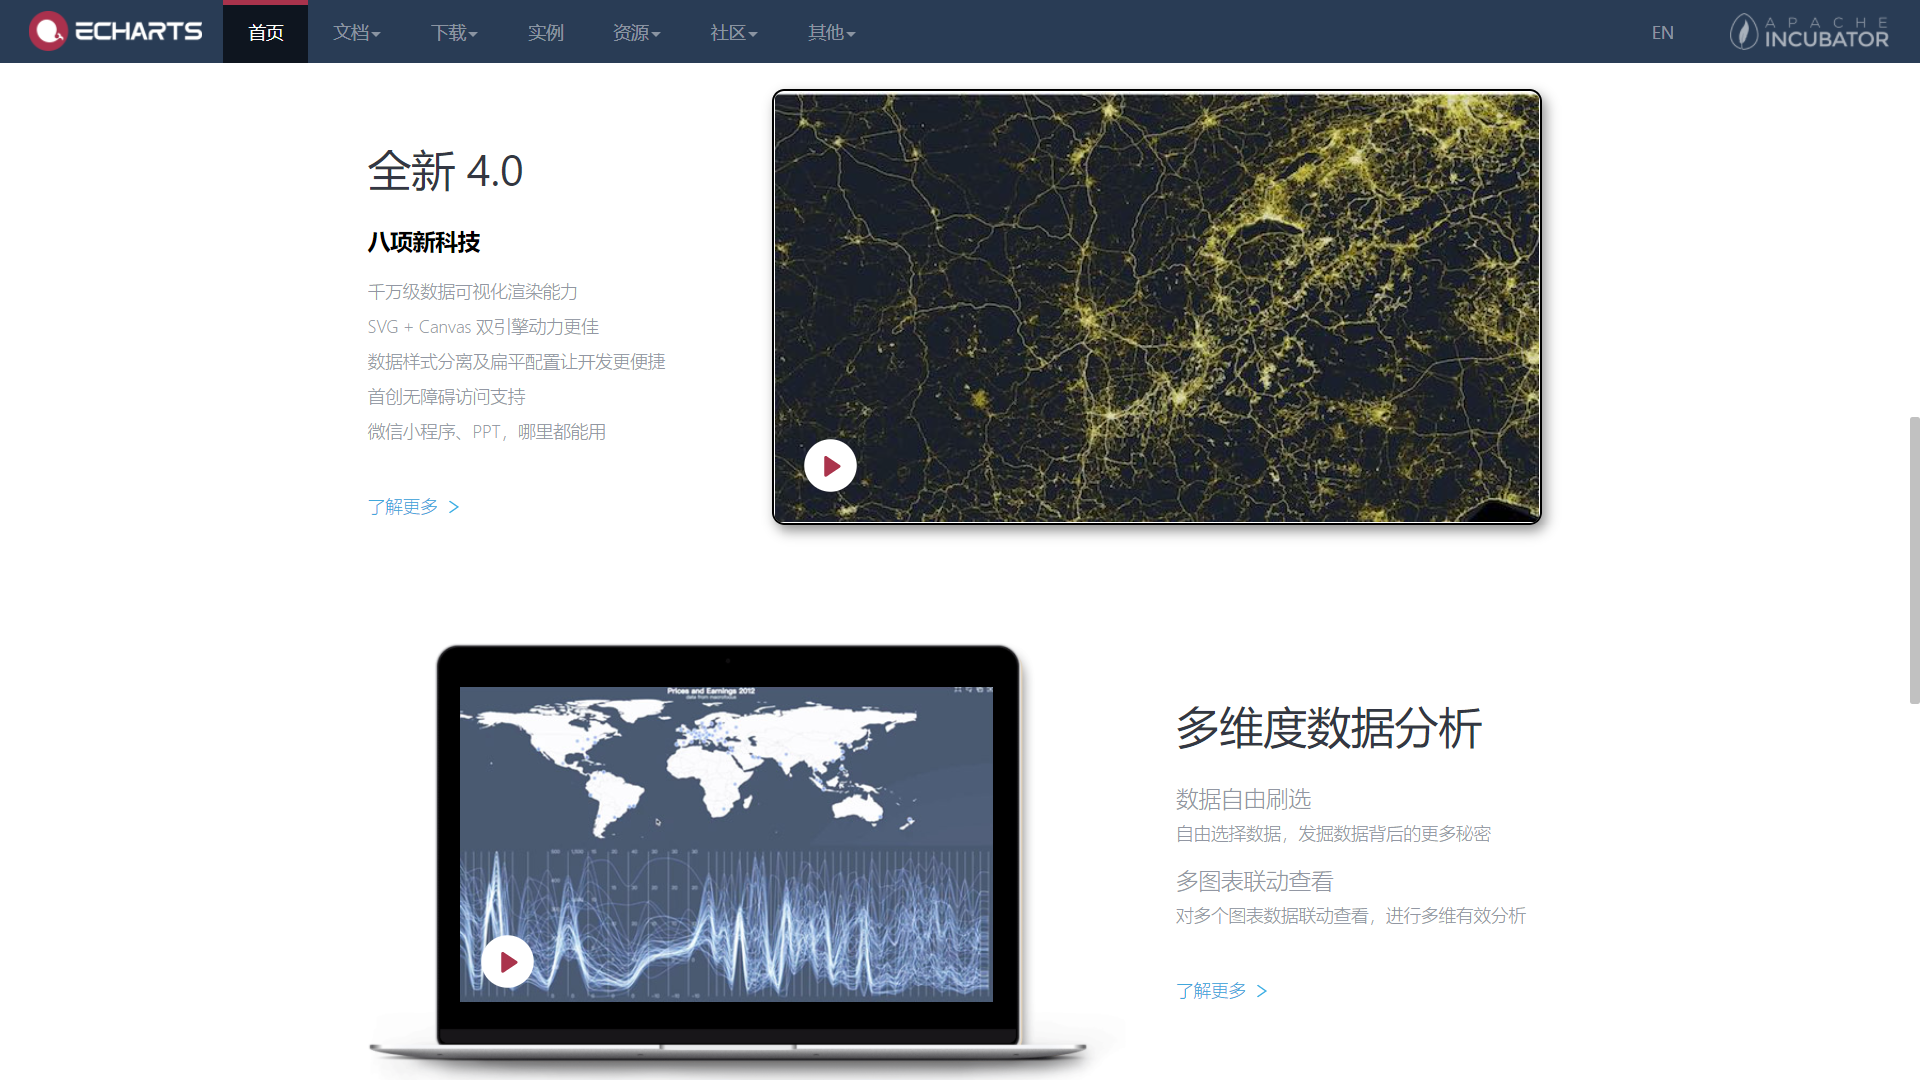Click the Apache feather icon
This screenshot has width=1920, height=1080.
[x=1744, y=32]
